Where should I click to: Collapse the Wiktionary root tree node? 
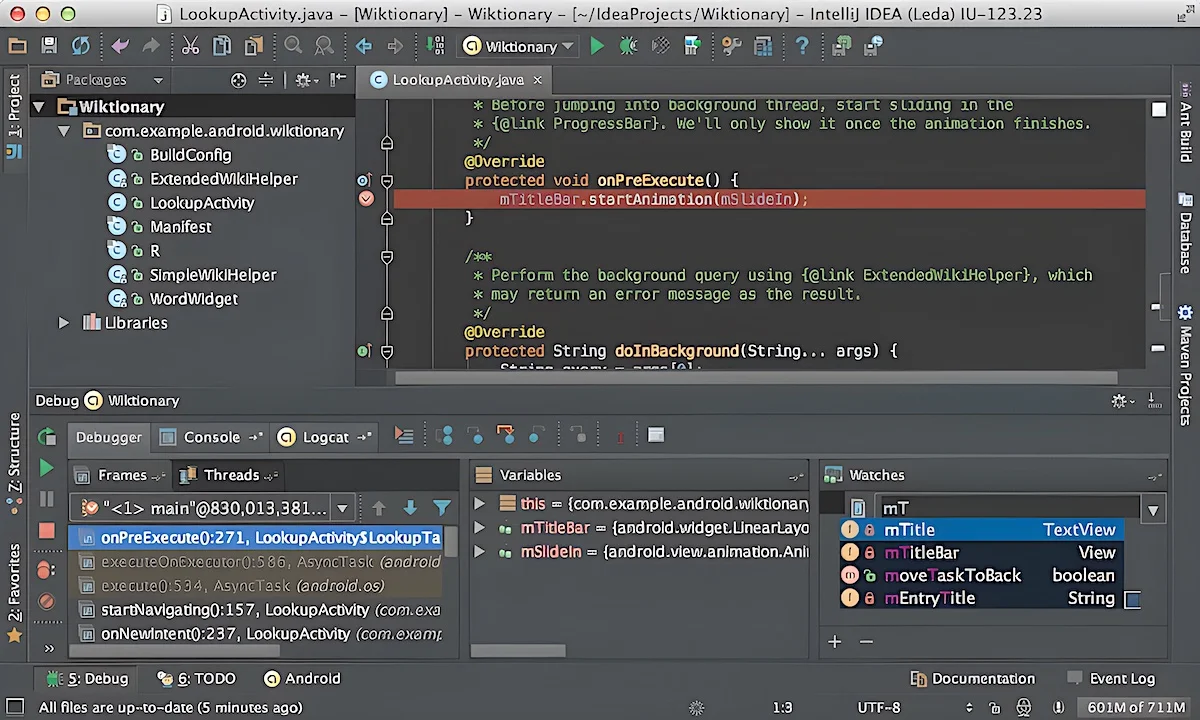39,107
